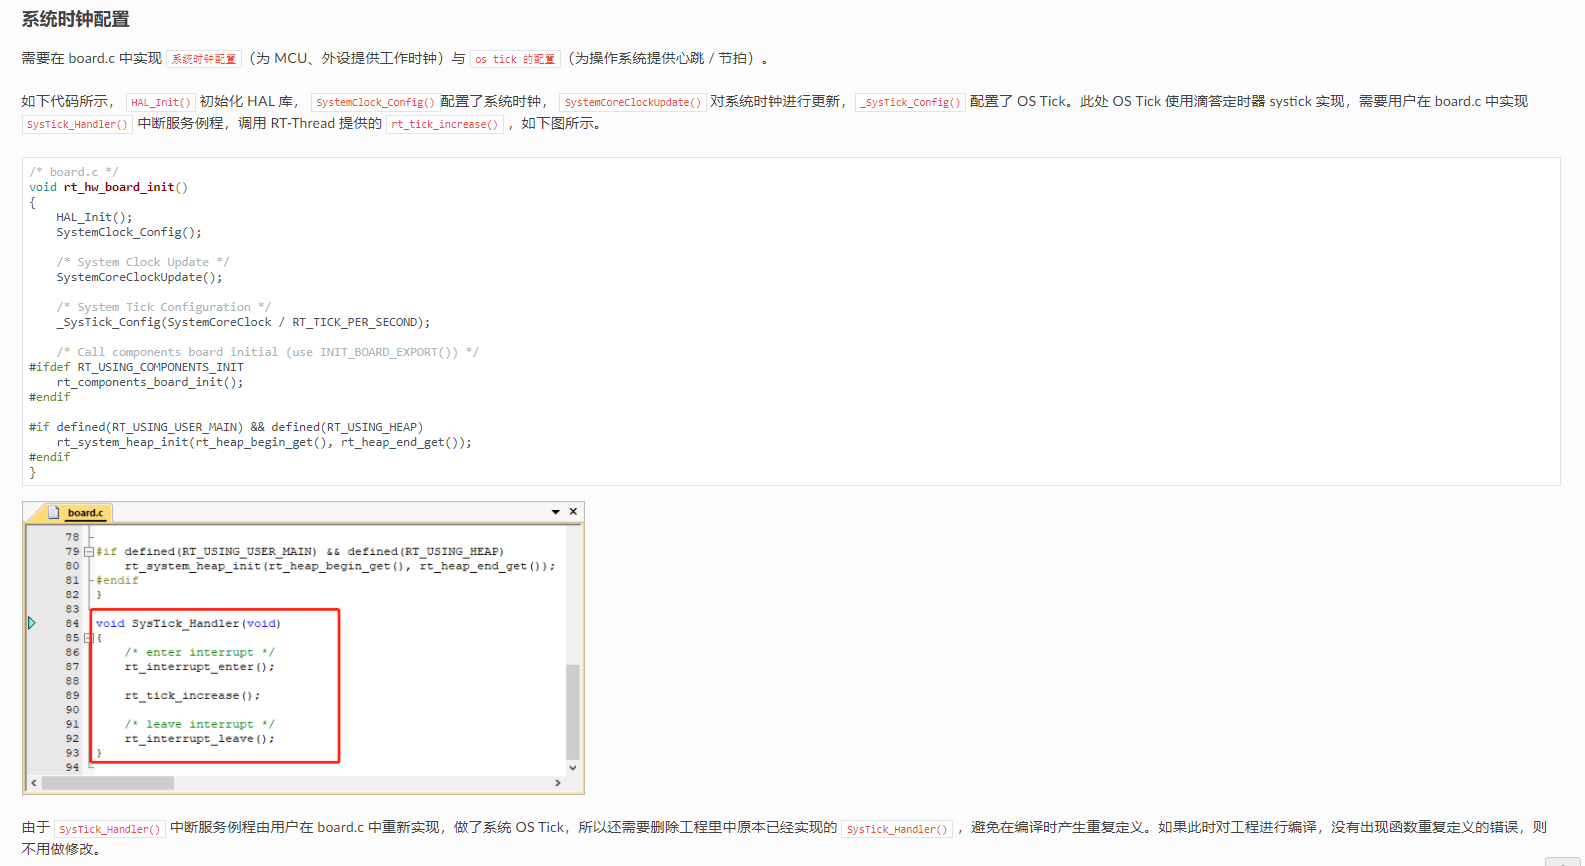
Task: Click the '/* enter interrupt */' comment in editor
Action: click(x=199, y=652)
